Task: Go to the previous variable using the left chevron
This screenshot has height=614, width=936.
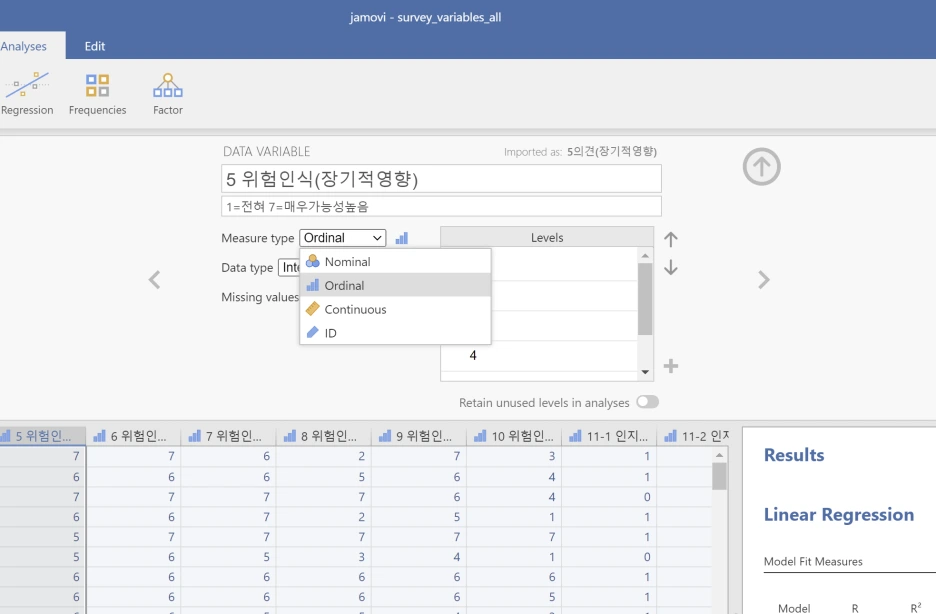Action: pos(155,280)
